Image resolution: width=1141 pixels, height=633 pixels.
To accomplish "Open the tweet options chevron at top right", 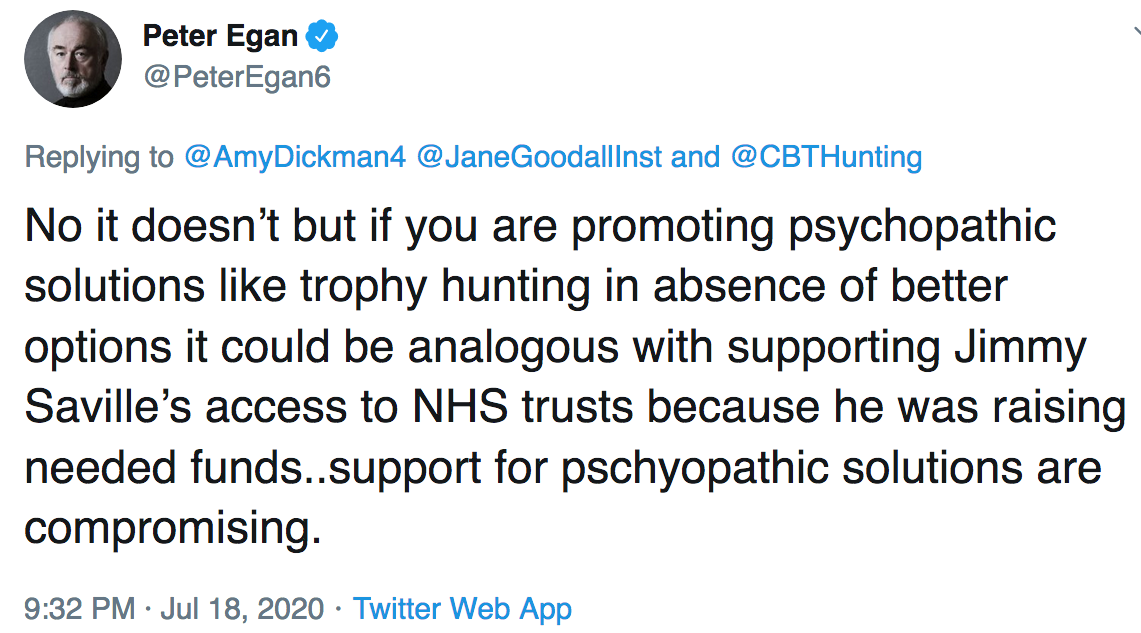I will pos(1137,32).
